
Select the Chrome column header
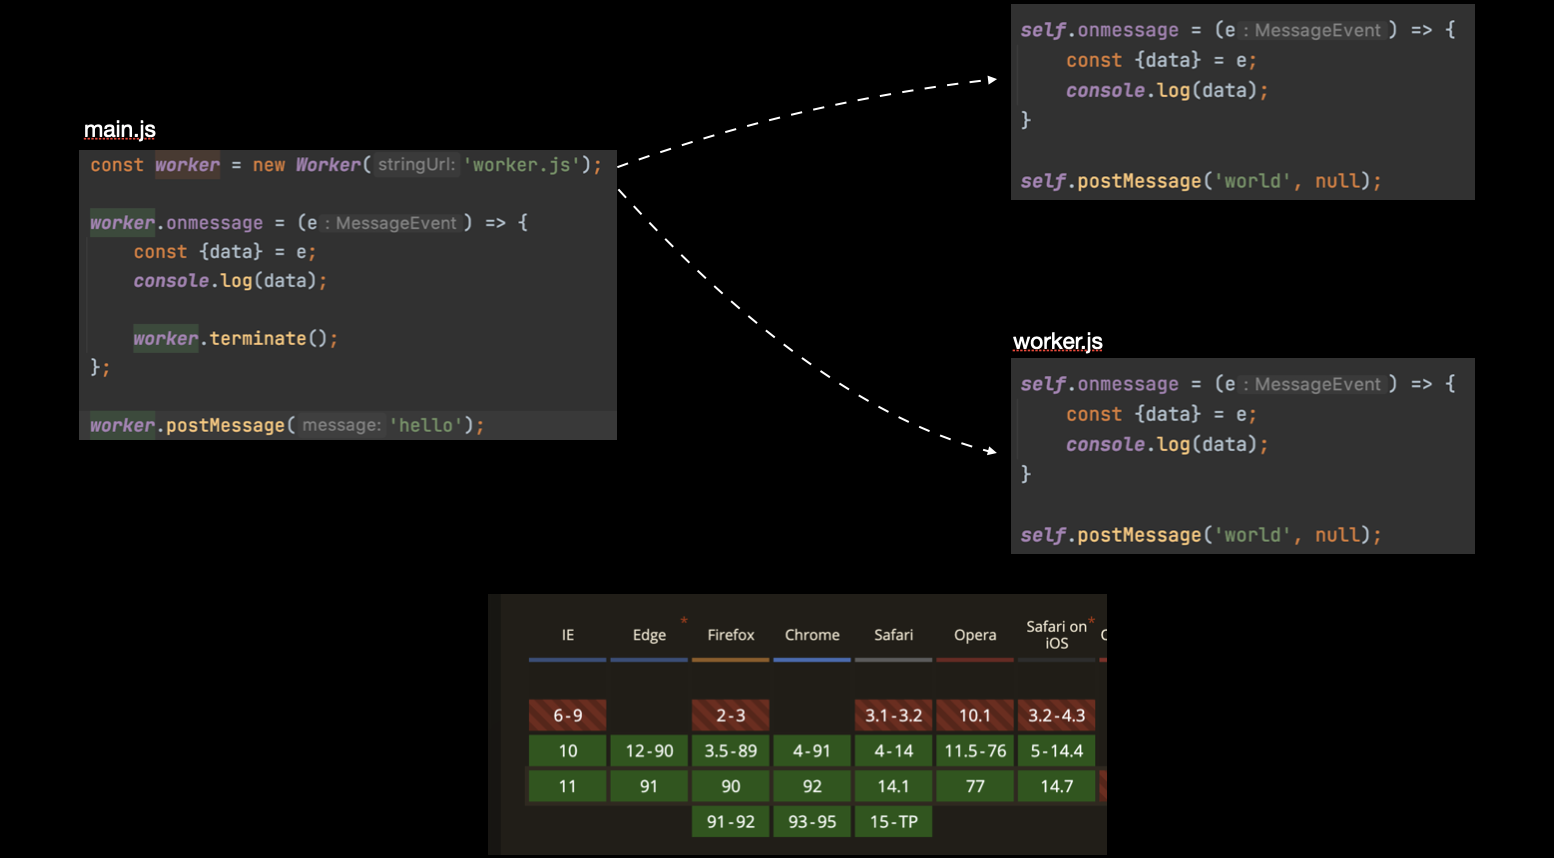click(812, 635)
